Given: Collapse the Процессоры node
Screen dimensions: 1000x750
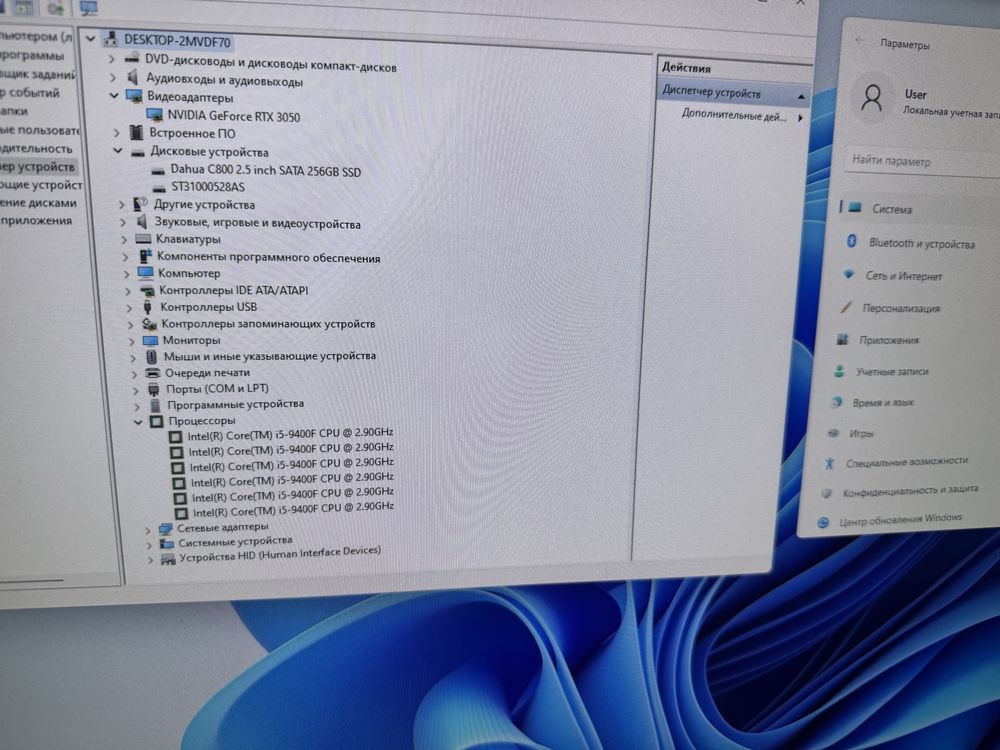Looking at the screenshot, I should [138, 422].
